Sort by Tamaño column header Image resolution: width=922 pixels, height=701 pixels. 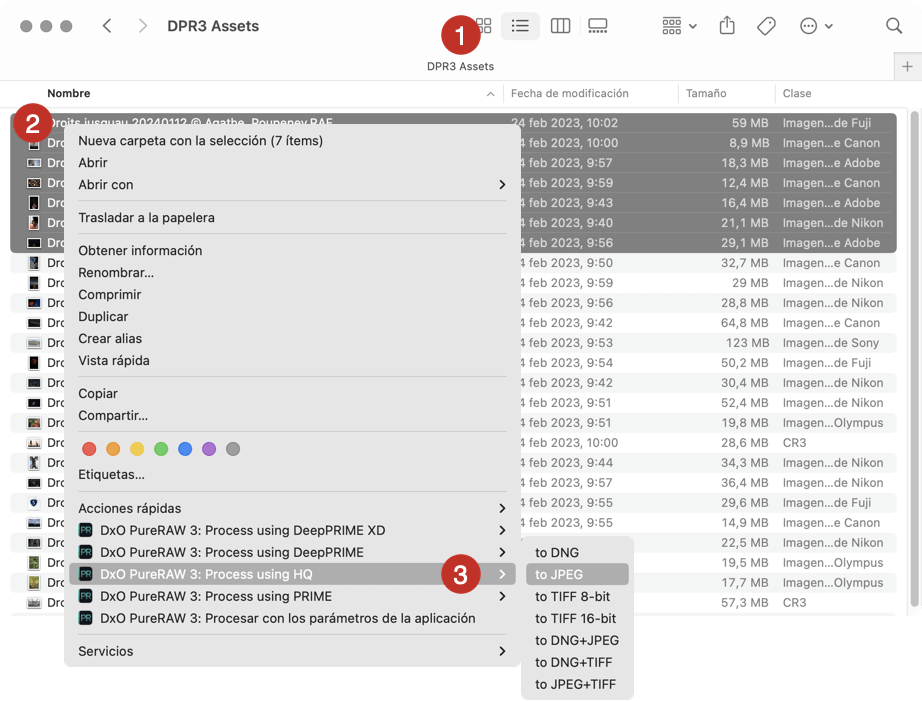click(x=706, y=94)
